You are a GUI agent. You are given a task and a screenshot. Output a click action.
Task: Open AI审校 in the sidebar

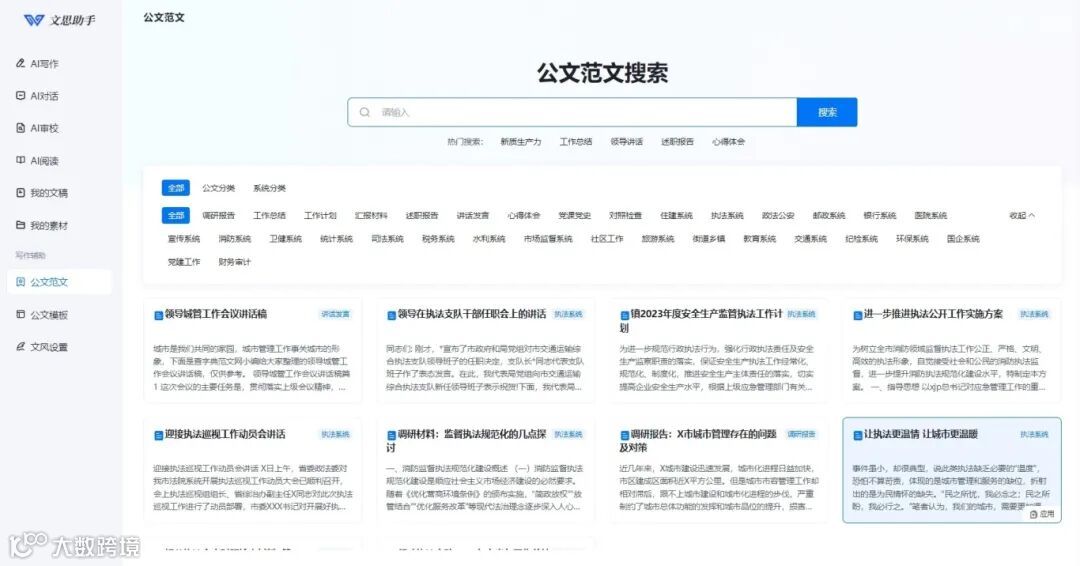click(x=38, y=128)
